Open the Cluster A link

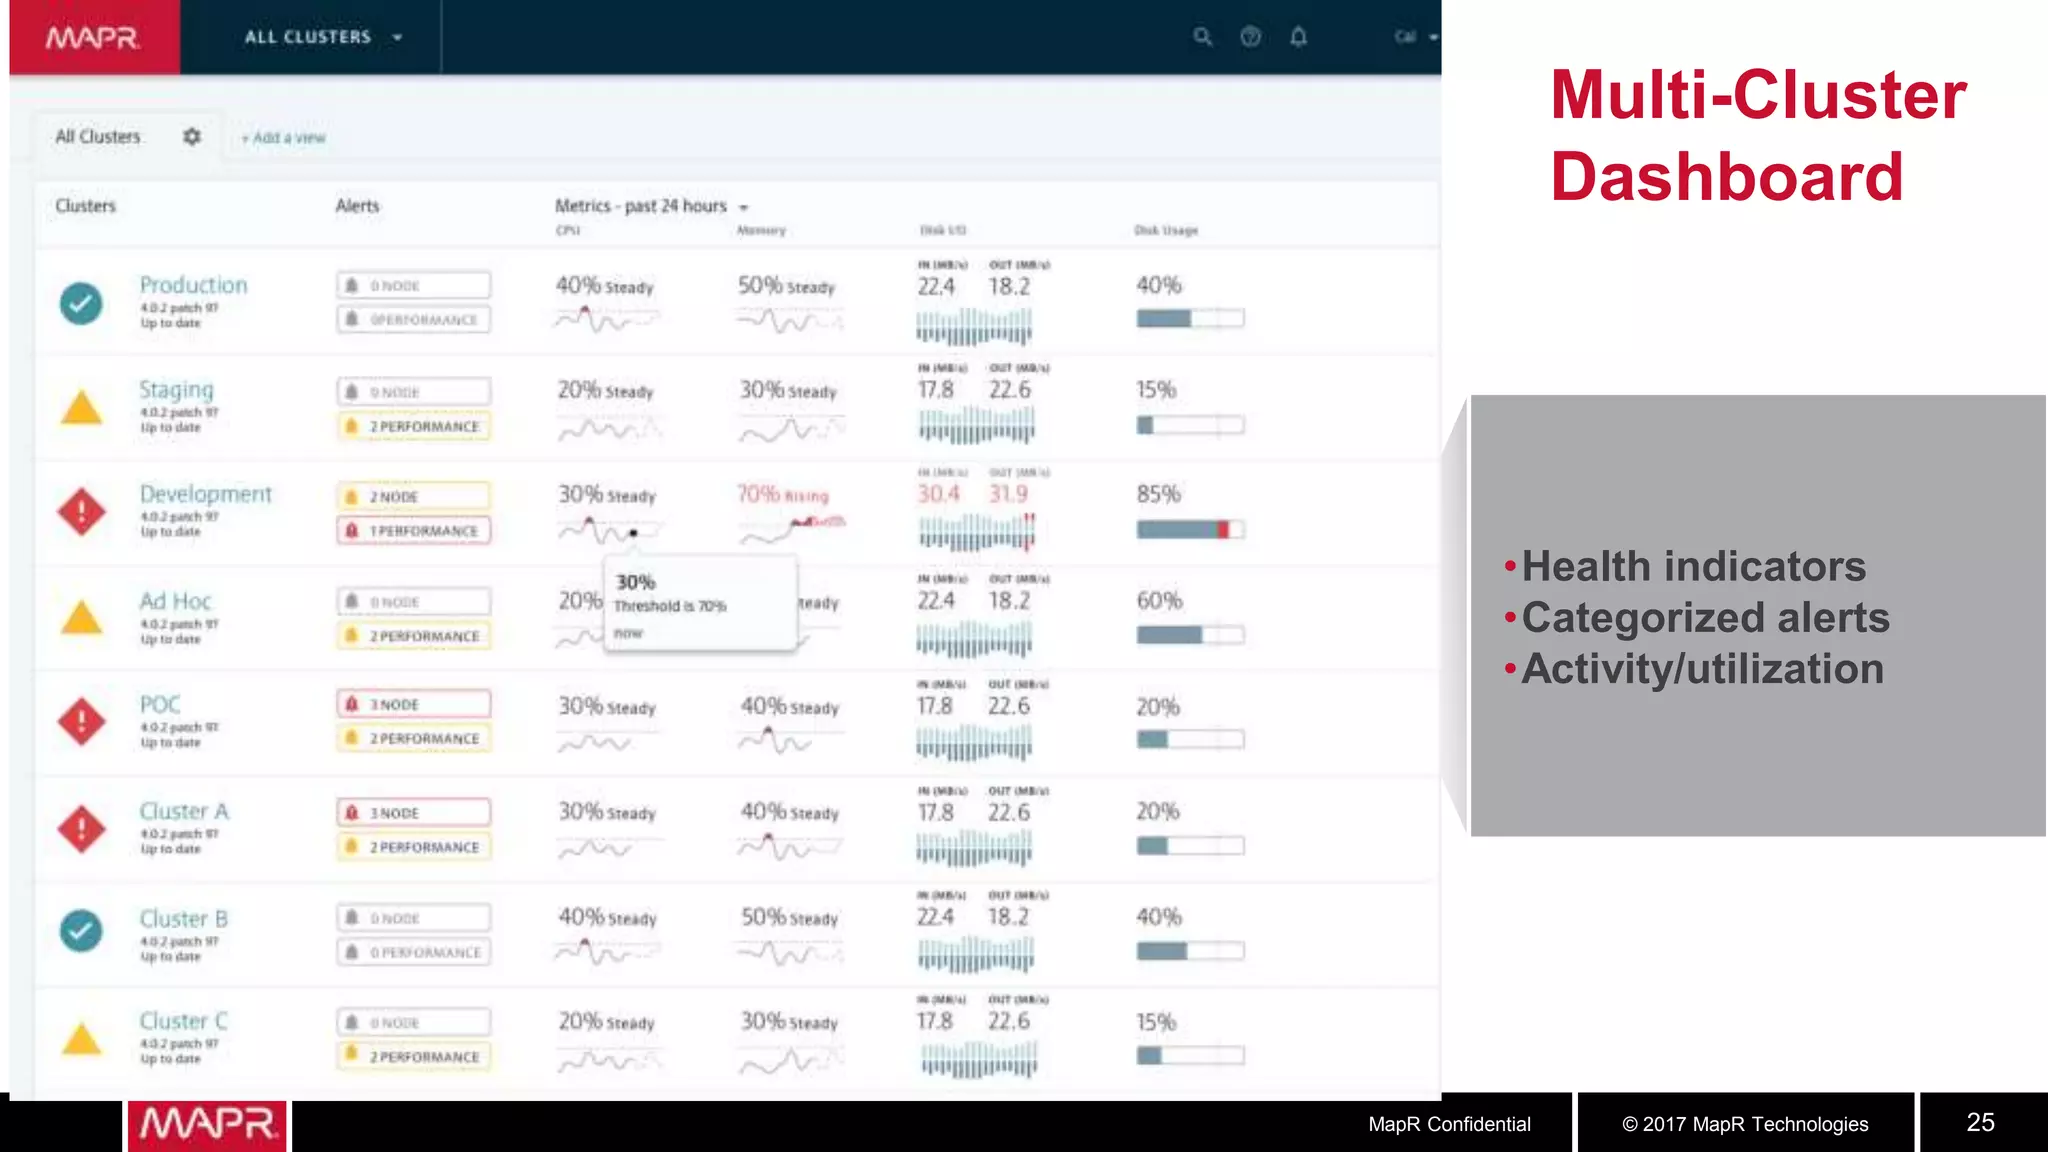[x=184, y=811]
